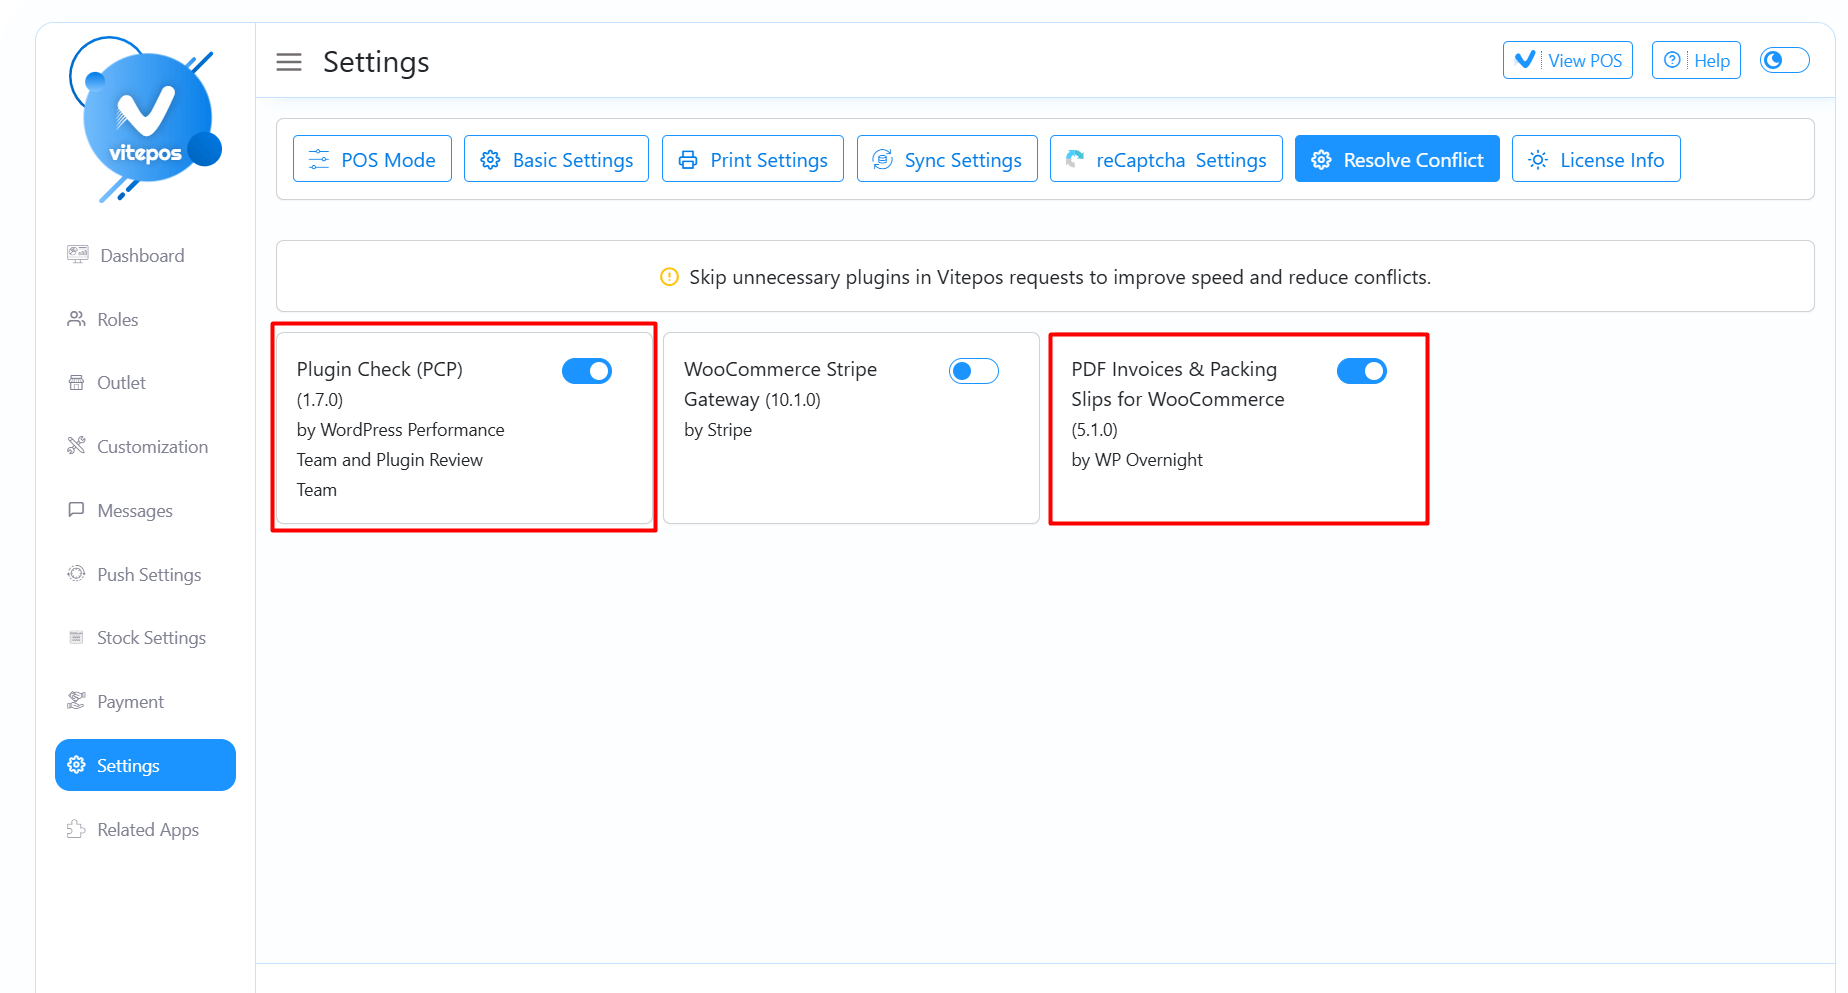Switch to Basic Settings tab
Image resolution: width=1848 pixels, height=993 pixels.
click(x=556, y=159)
